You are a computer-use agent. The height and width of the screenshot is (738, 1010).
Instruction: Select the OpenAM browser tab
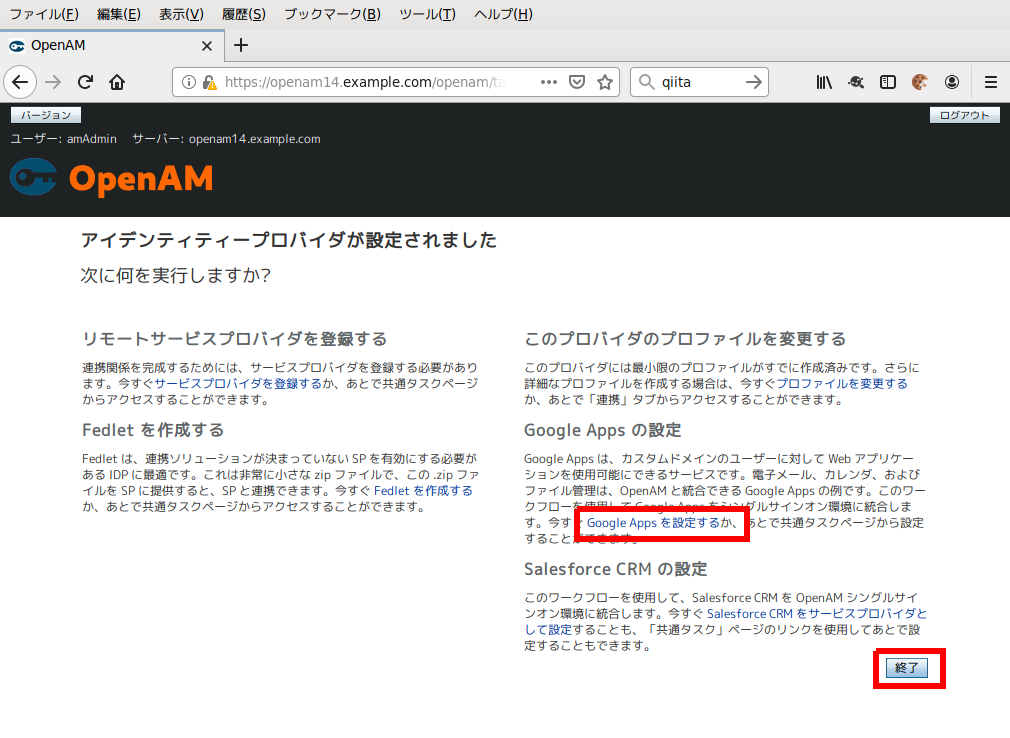pos(100,45)
